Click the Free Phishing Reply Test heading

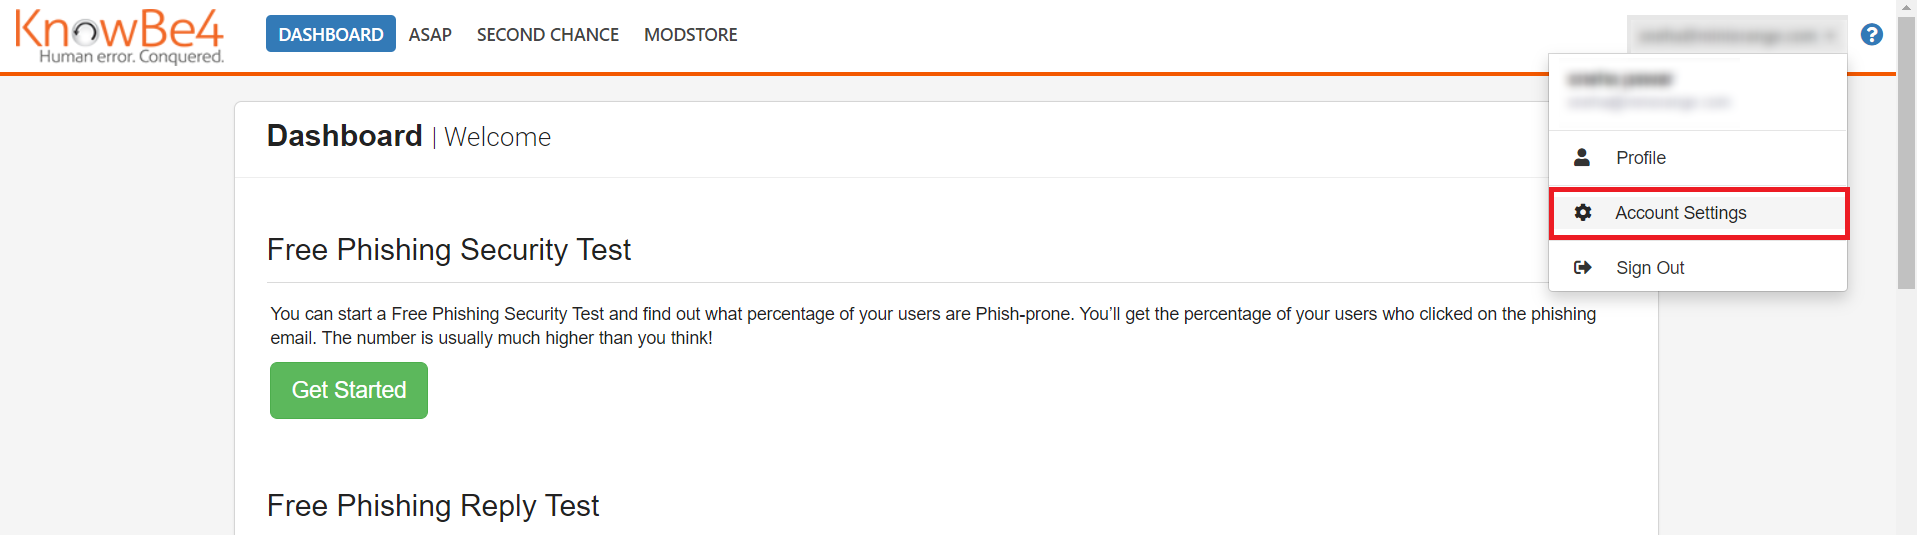(x=433, y=506)
